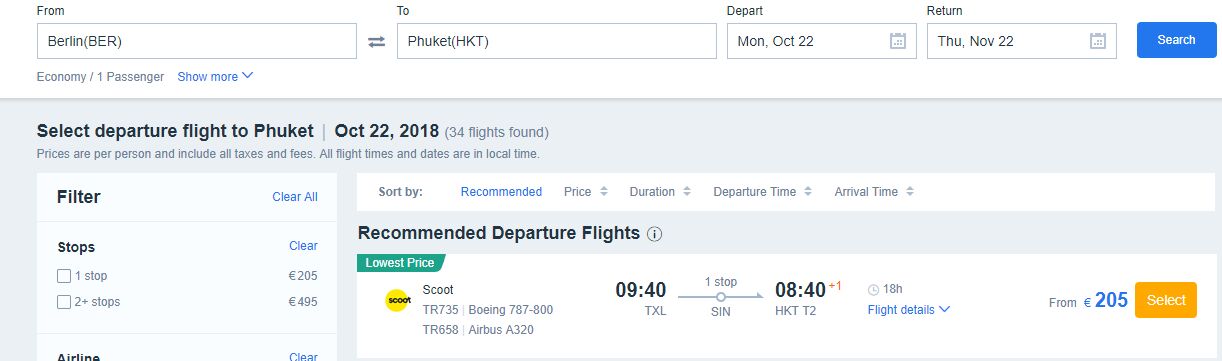Check the 1 stop filter checkbox

[64, 276]
